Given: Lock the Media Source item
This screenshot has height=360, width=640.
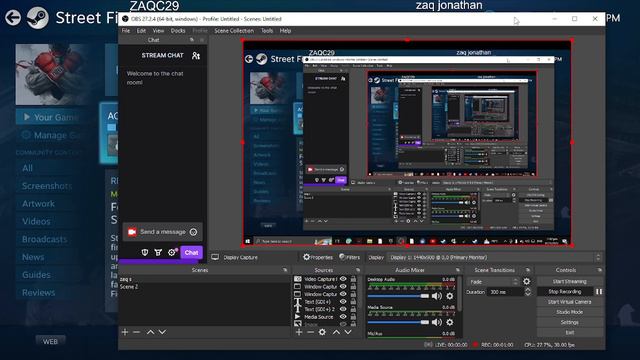Looking at the screenshot, I should tap(353, 317).
